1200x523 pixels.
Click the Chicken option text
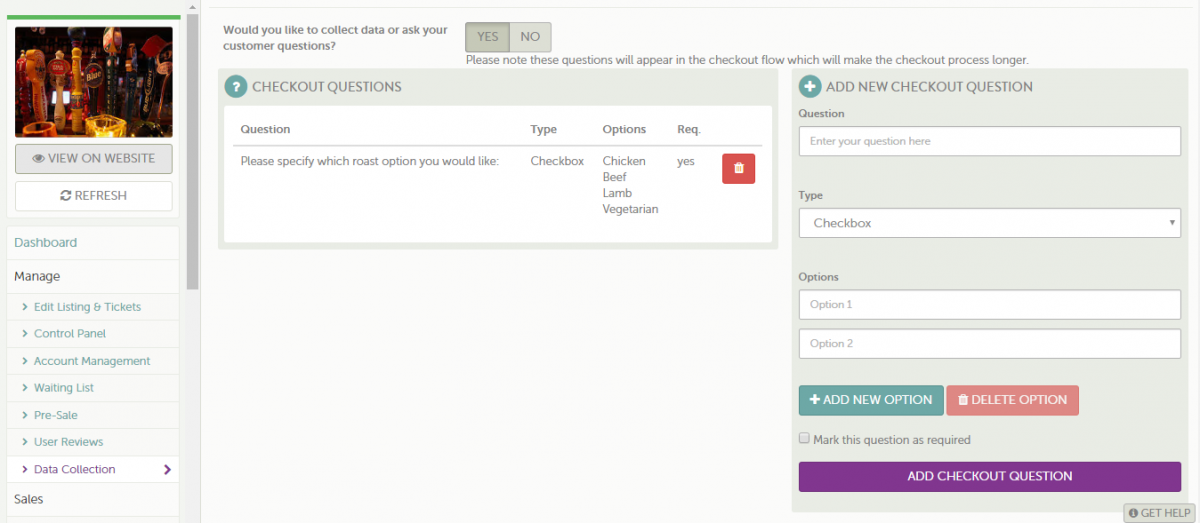pyautogui.click(x=624, y=161)
